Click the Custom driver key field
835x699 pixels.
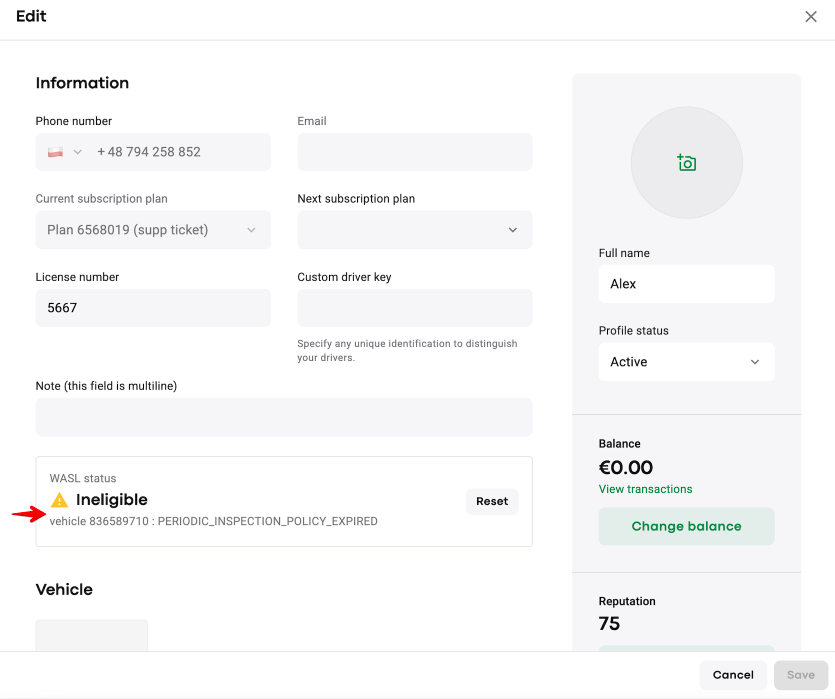(414, 308)
